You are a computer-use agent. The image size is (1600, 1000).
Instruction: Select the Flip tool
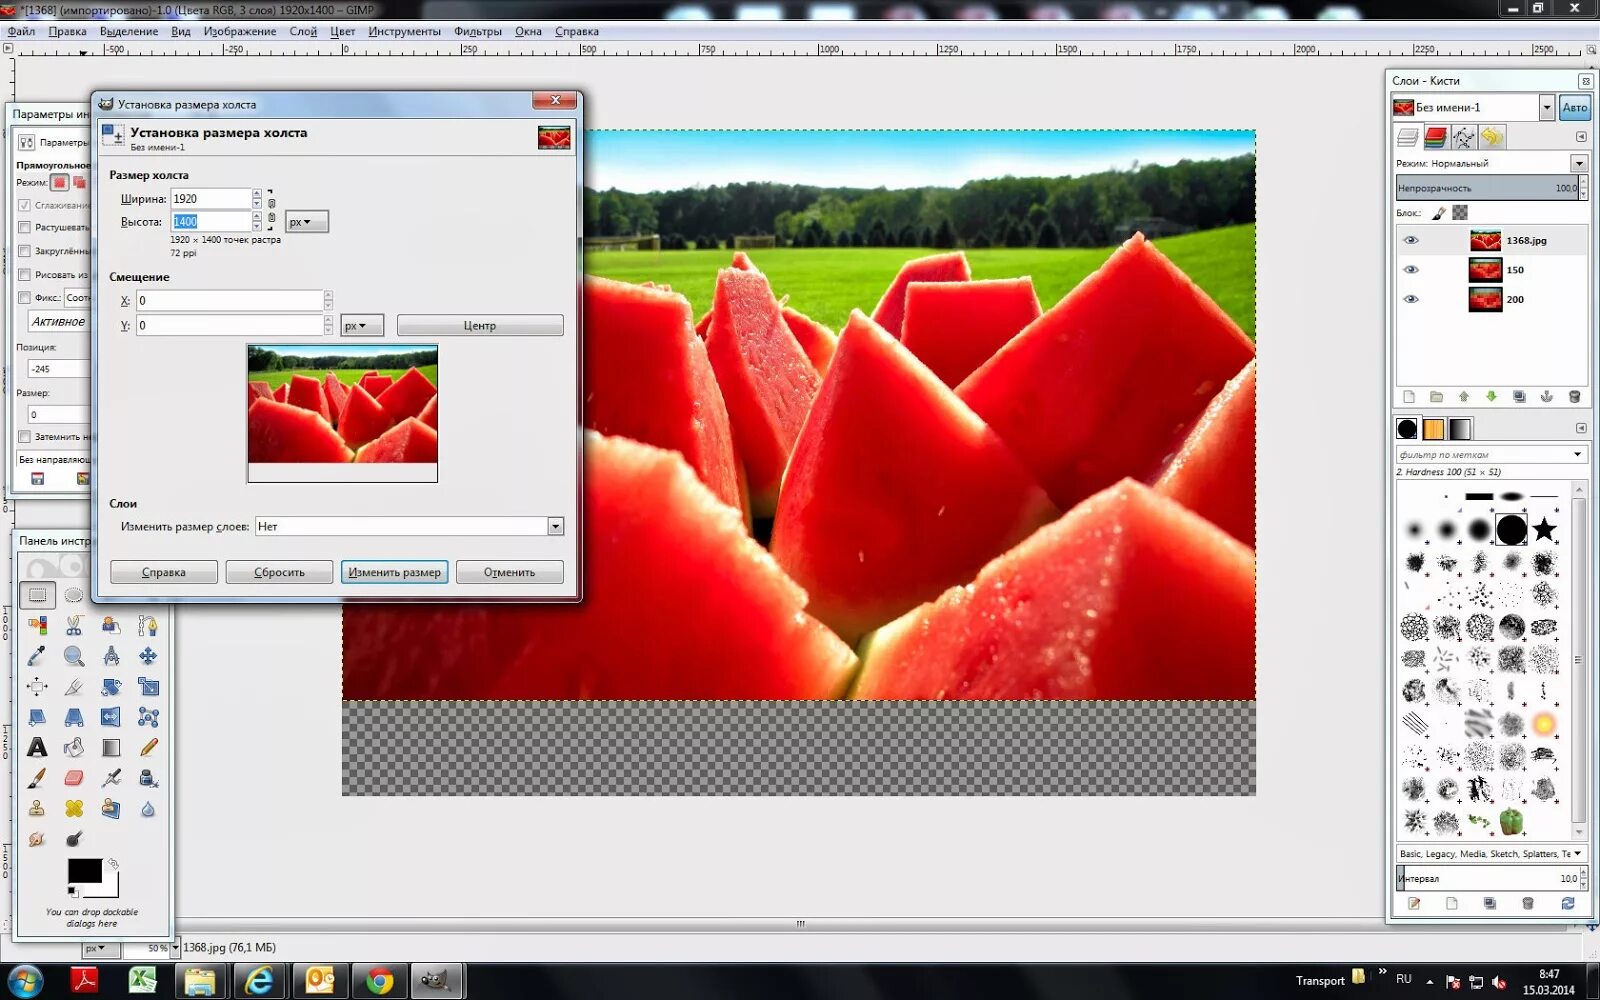tap(111, 717)
